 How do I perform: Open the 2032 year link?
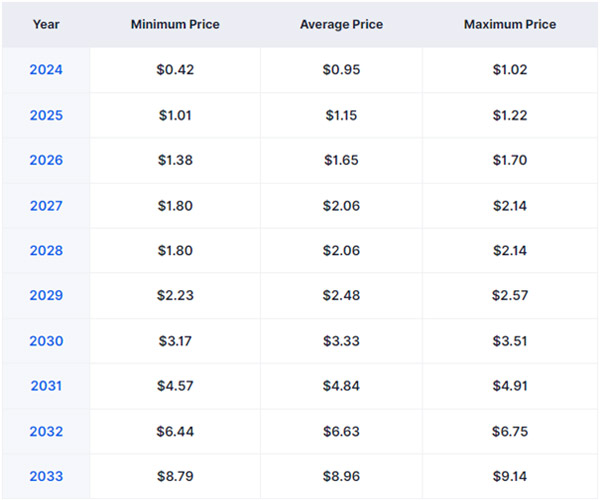pyautogui.click(x=46, y=432)
